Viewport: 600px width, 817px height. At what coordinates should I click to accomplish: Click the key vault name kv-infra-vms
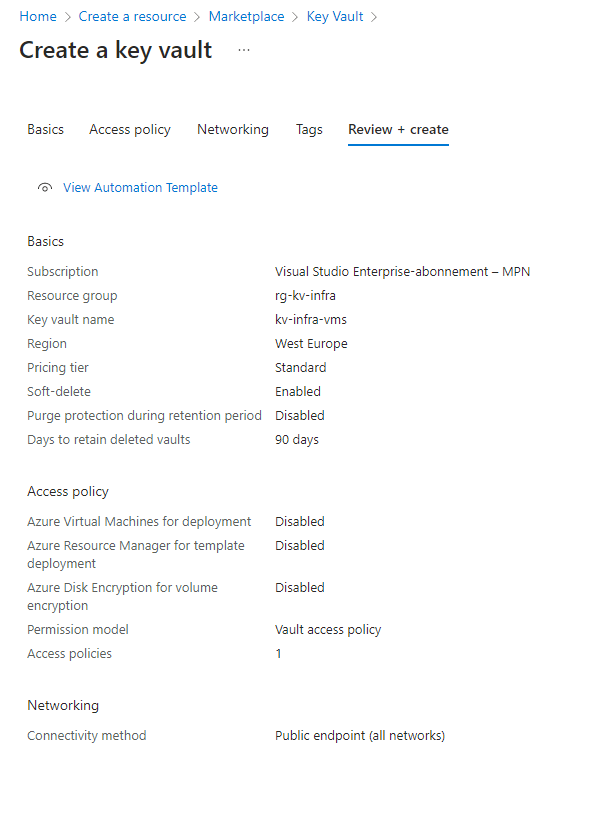point(310,319)
